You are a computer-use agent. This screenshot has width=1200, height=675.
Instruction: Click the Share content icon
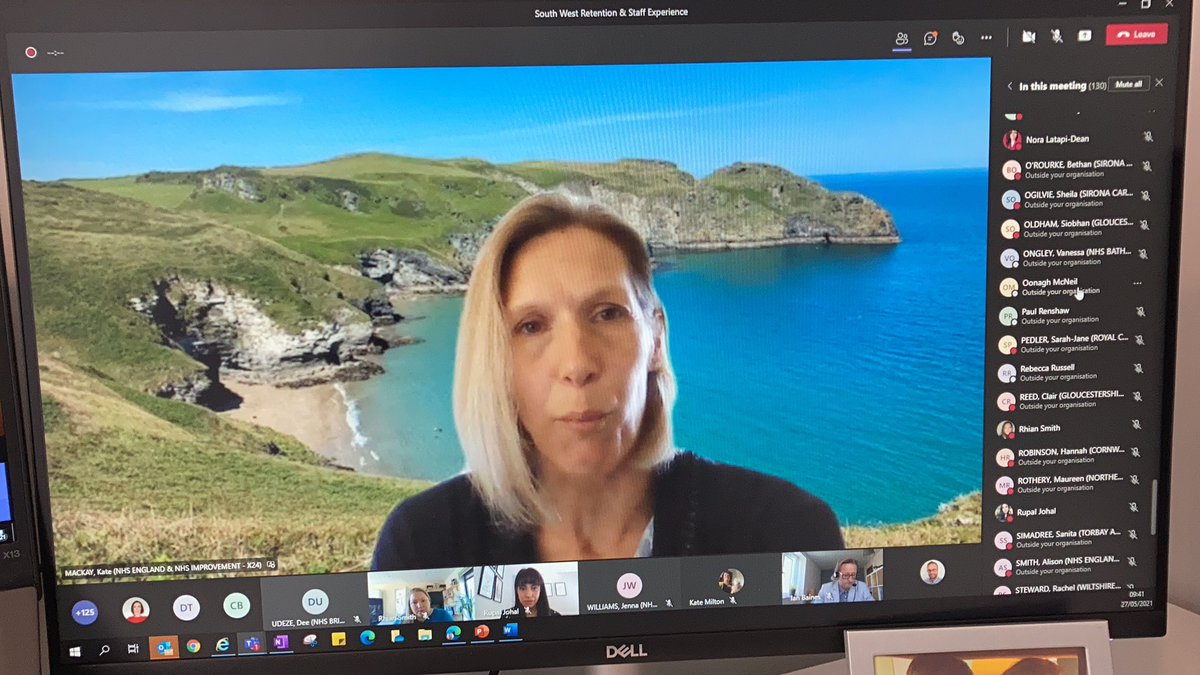pyautogui.click(x=1084, y=35)
